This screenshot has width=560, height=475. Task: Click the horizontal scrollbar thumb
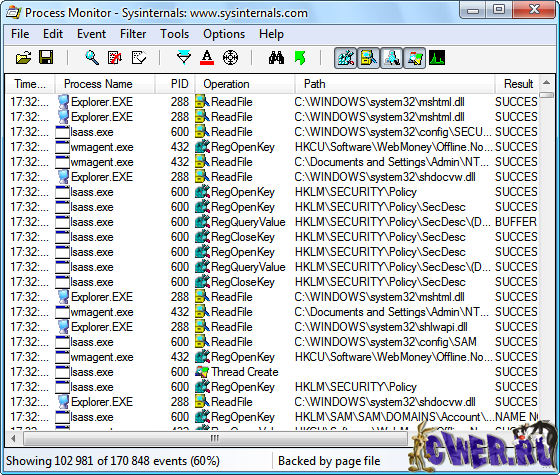(215, 438)
